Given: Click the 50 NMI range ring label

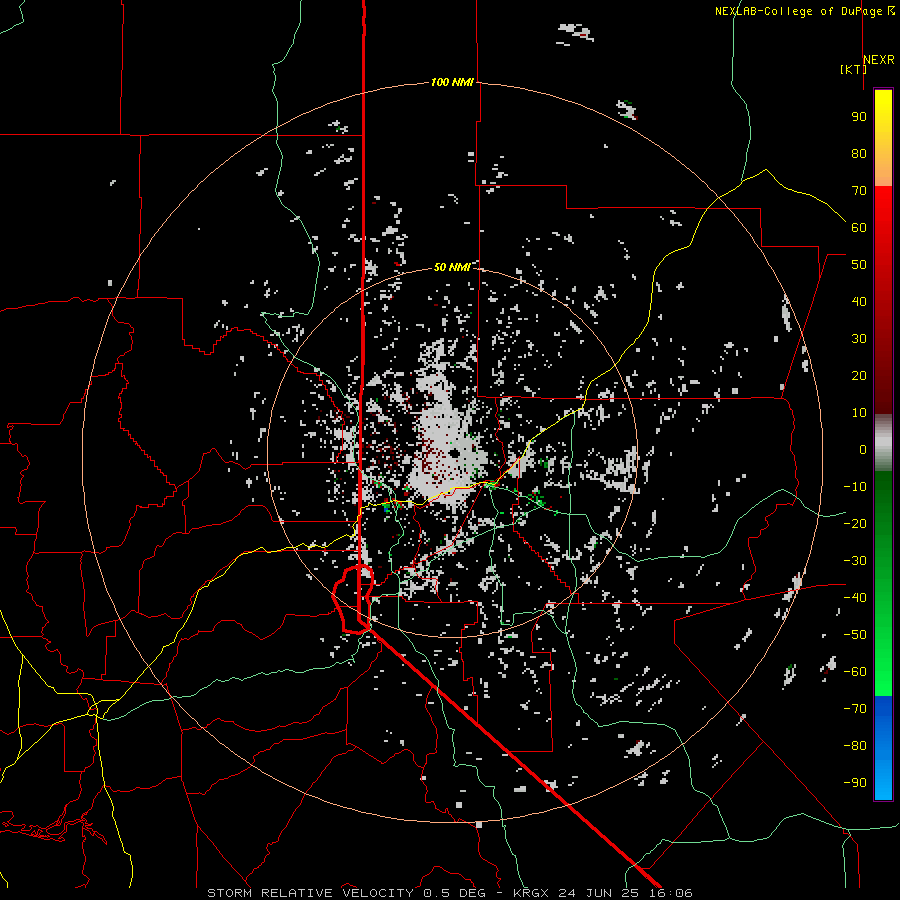Looking at the screenshot, I should pos(452,267).
